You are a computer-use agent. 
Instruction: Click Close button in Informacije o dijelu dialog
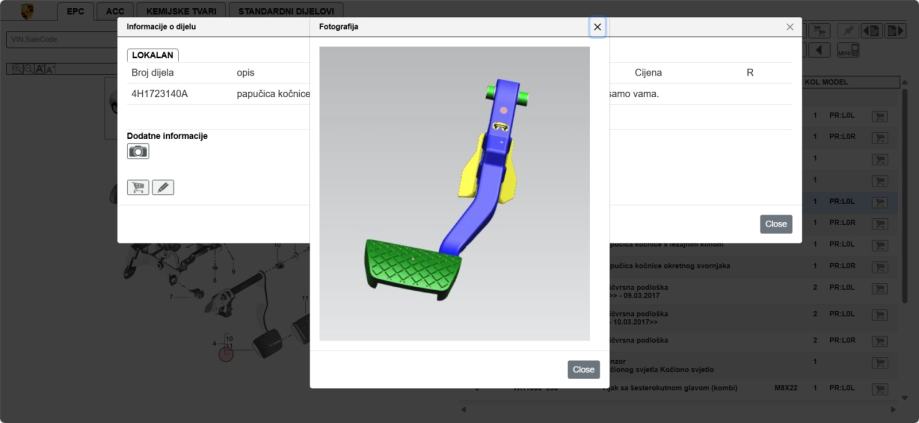pyautogui.click(x=775, y=224)
